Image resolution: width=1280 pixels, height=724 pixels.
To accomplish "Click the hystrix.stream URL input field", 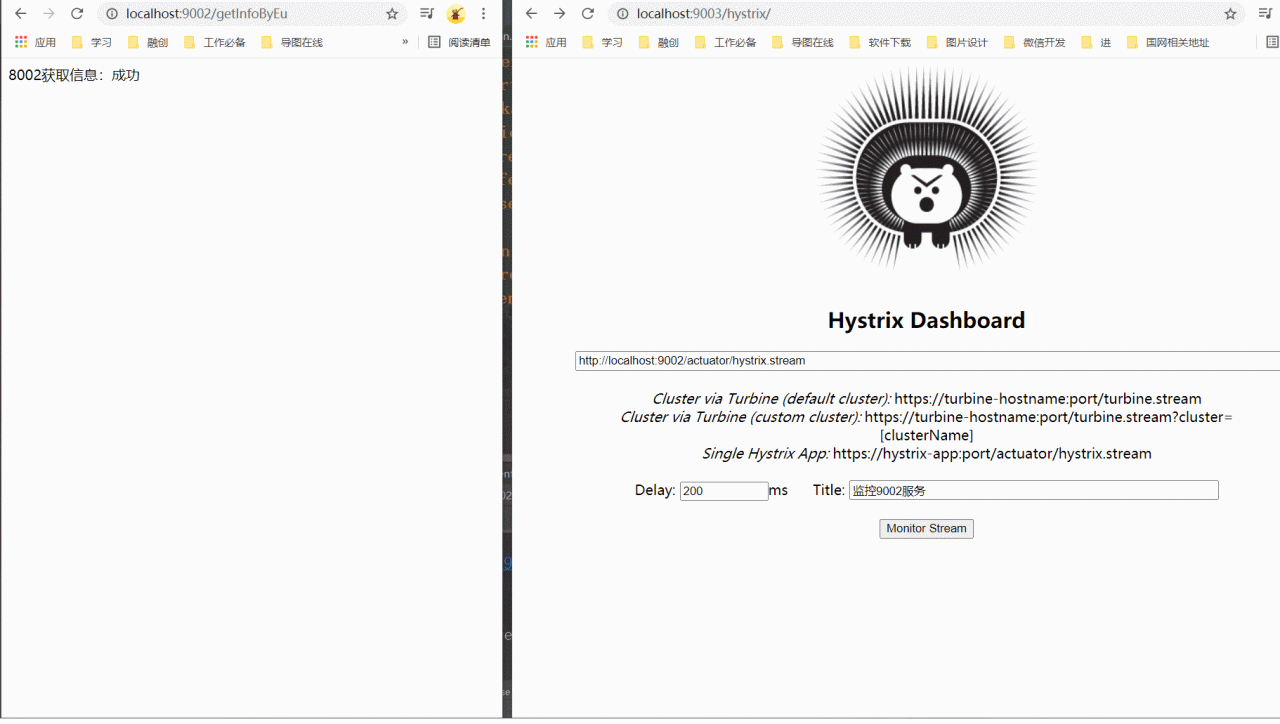I will tap(927, 361).
